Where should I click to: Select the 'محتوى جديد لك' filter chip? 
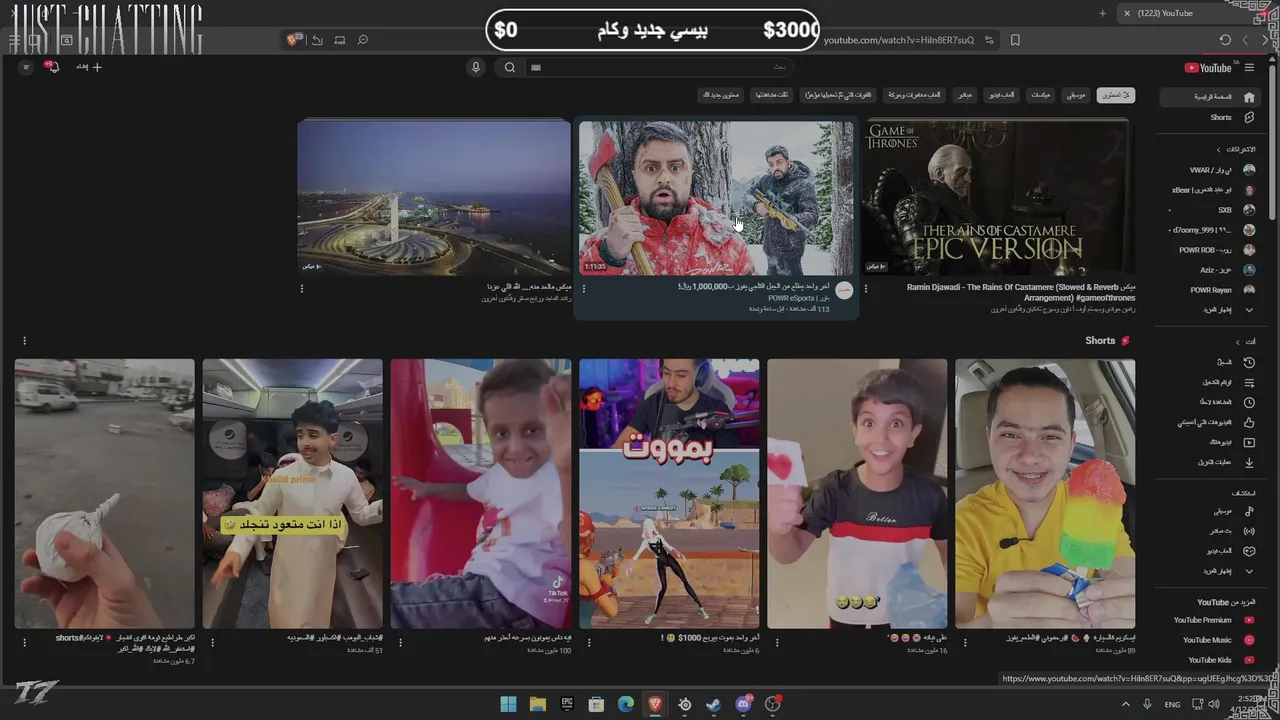point(720,95)
